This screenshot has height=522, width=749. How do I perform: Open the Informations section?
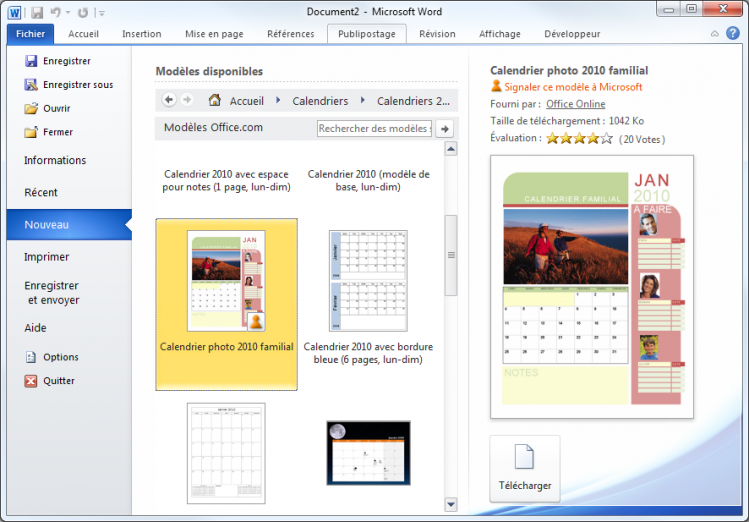pyautogui.click(x=55, y=160)
